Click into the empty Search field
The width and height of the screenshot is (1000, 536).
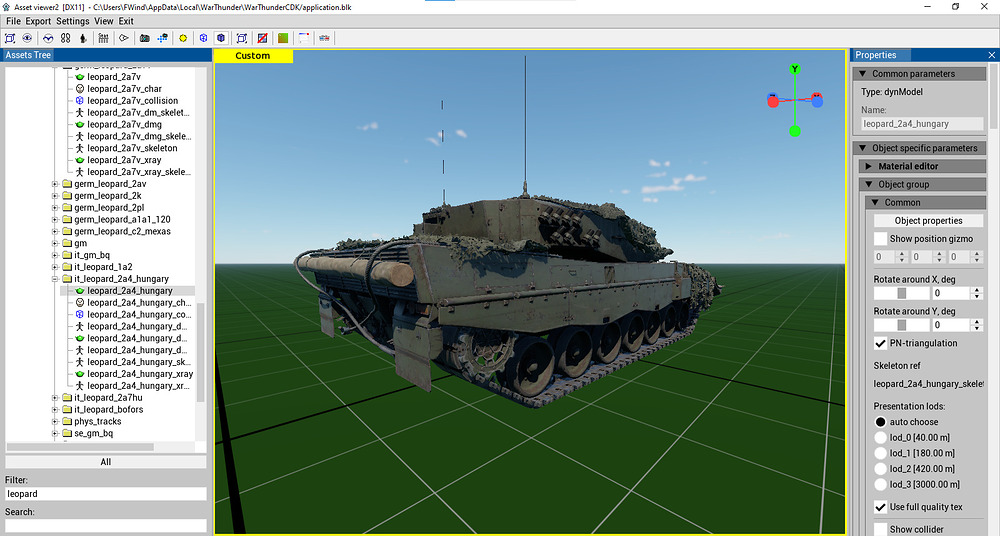click(x=106, y=526)
